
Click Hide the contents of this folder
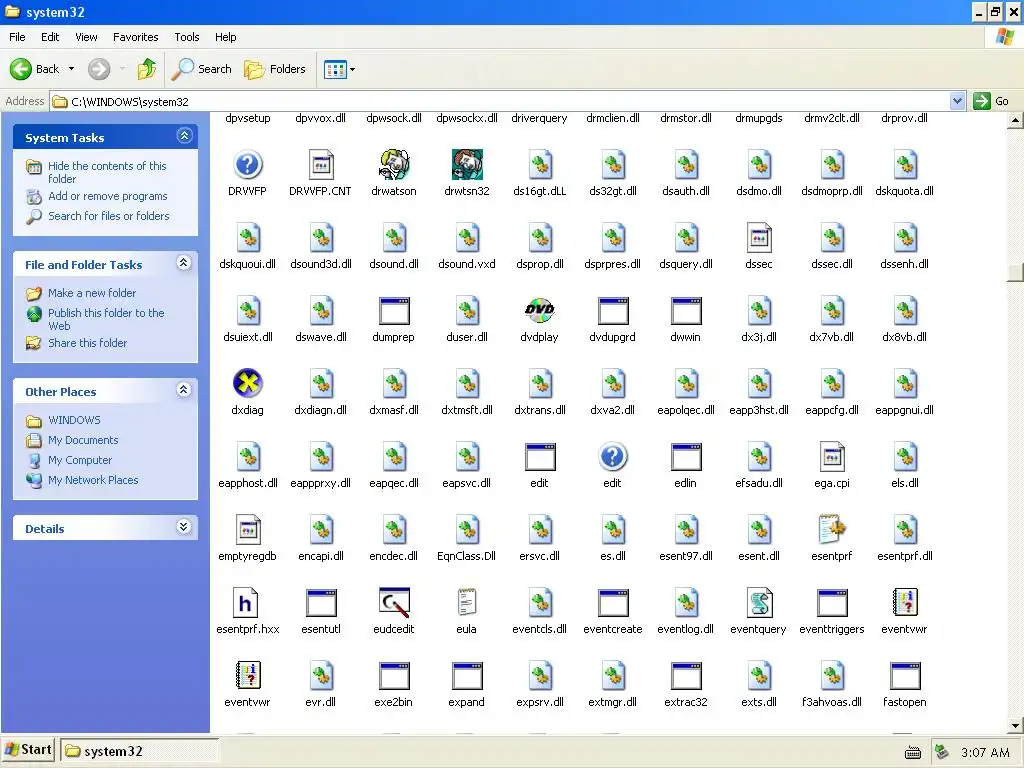point(107,172)
